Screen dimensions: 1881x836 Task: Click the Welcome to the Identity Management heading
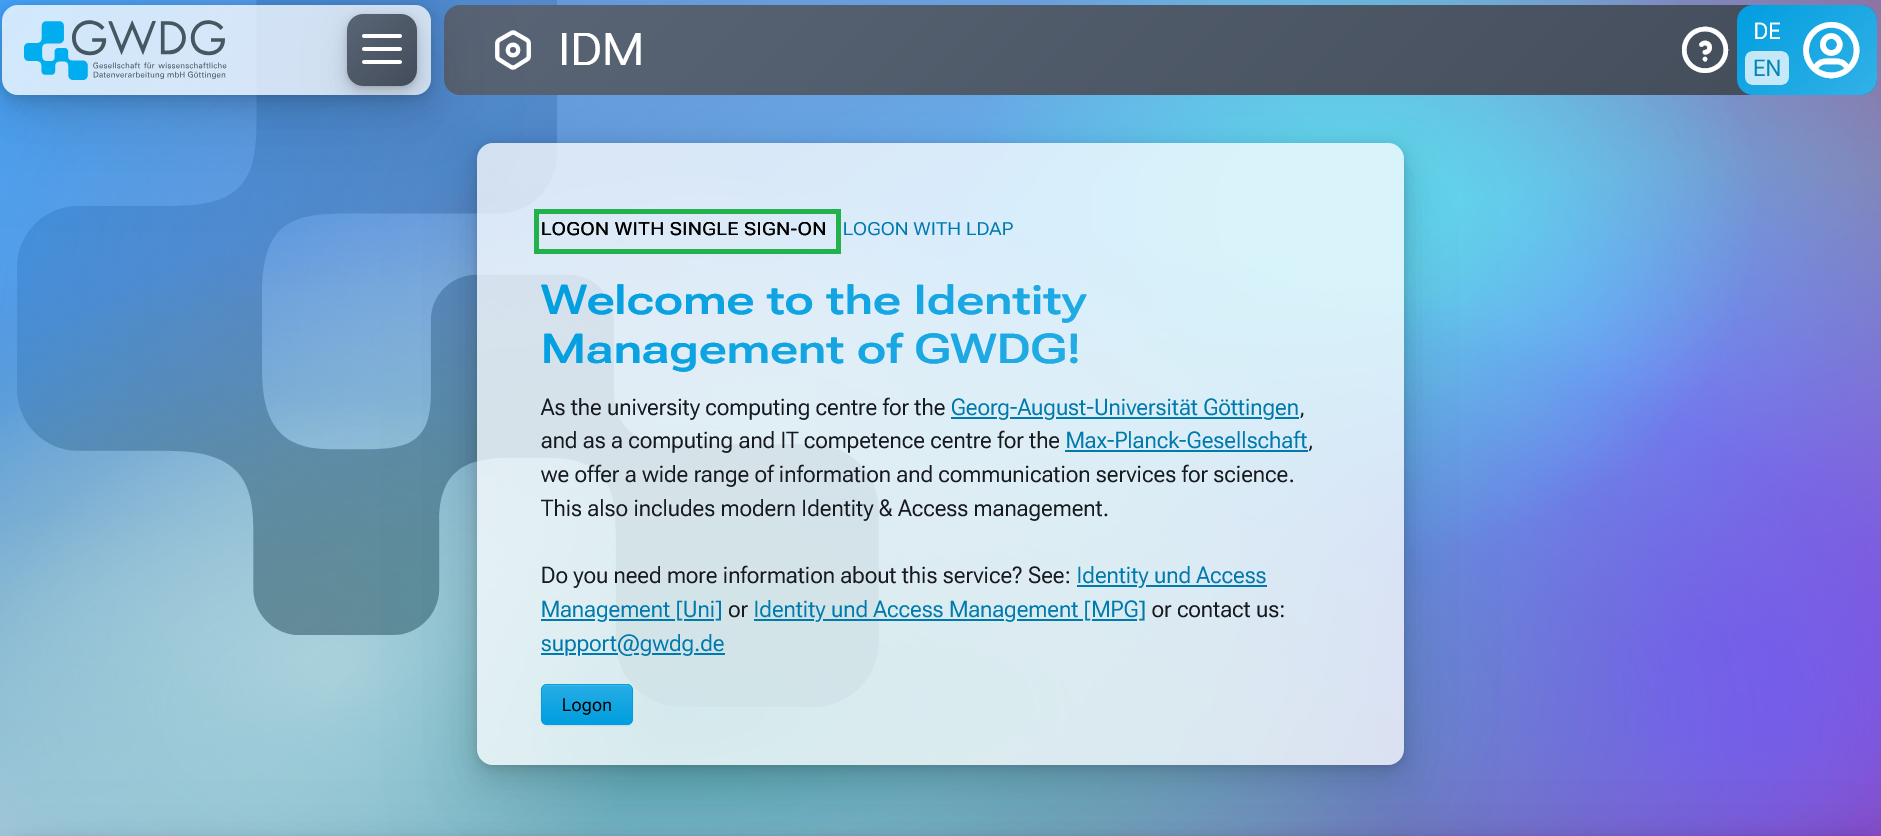(x=813, y=324)
